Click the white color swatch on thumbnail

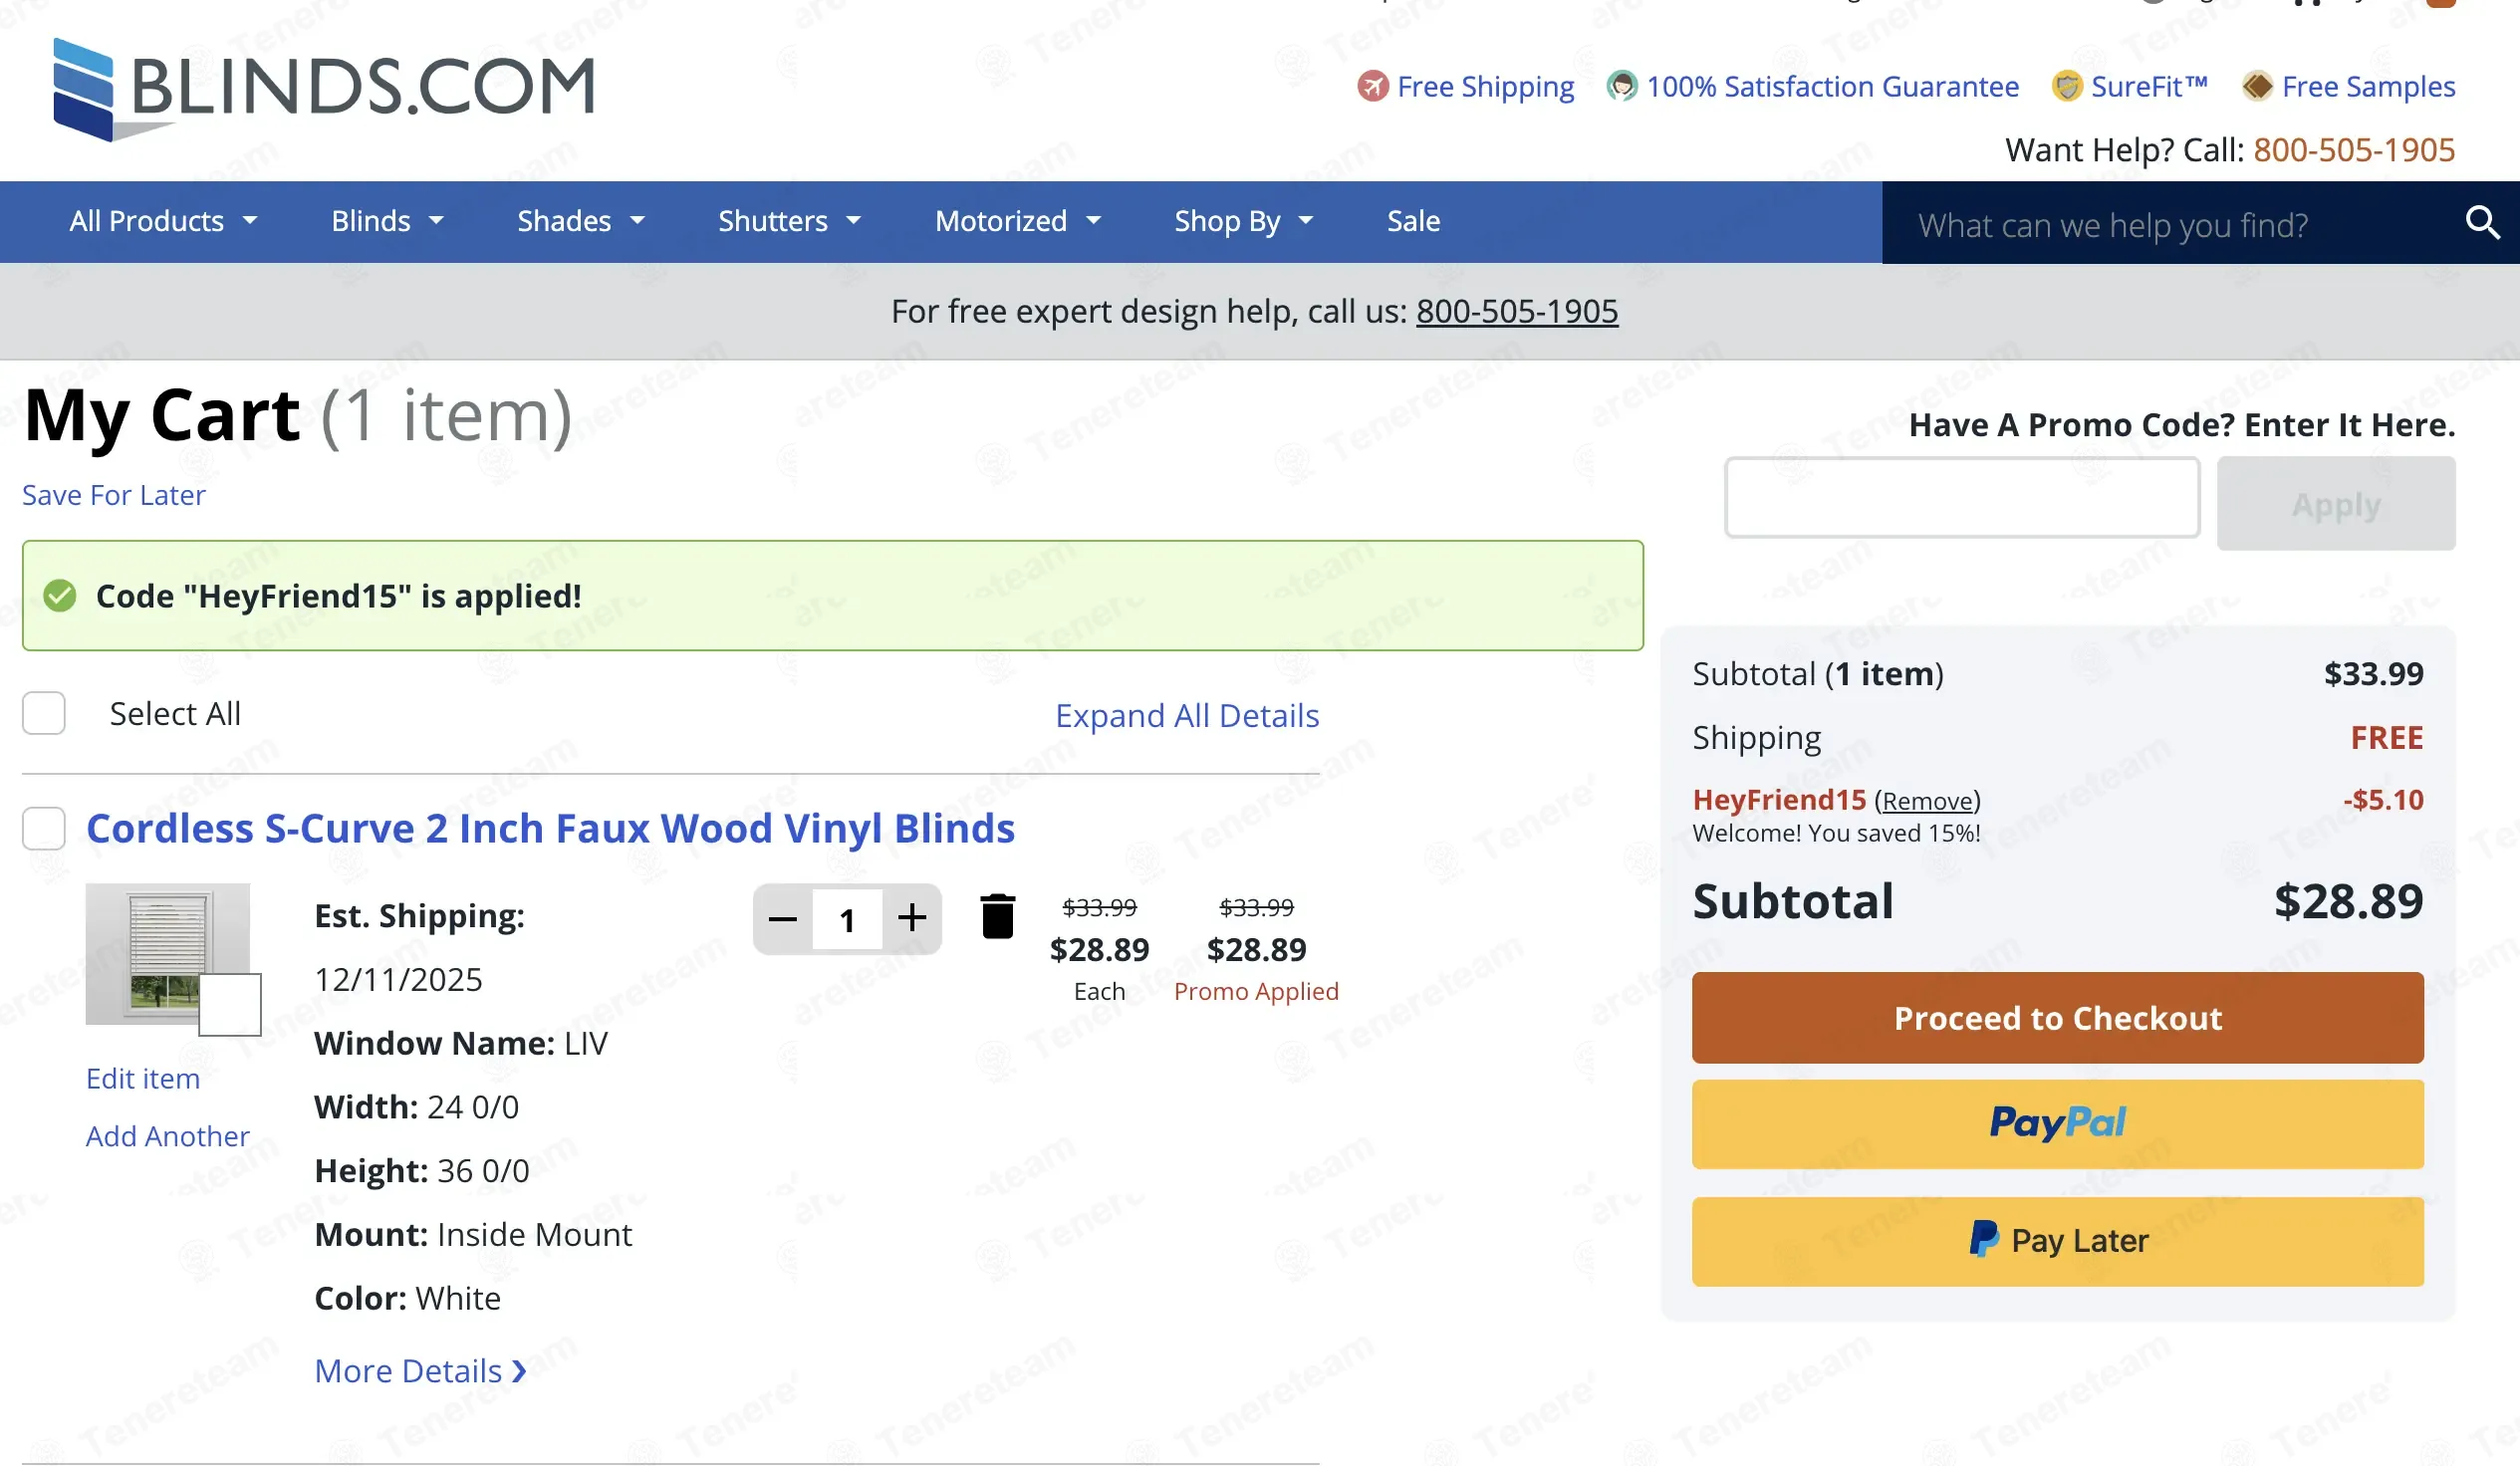(230, 1004)
